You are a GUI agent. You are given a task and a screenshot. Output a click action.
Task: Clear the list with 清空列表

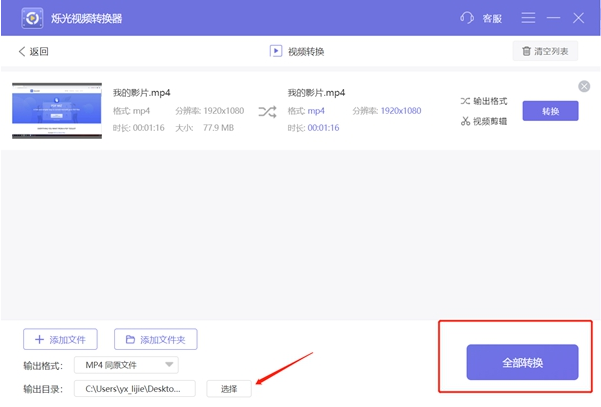click(545, 51)
